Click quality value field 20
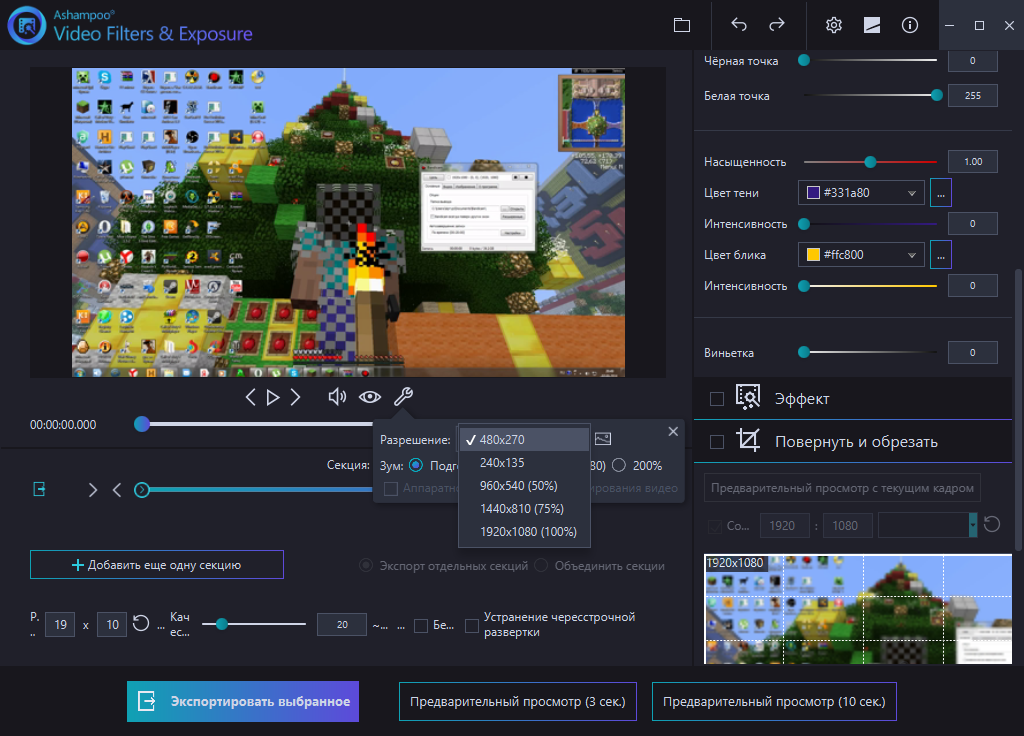Screen dimensions: 1024x736 (342, 624)
